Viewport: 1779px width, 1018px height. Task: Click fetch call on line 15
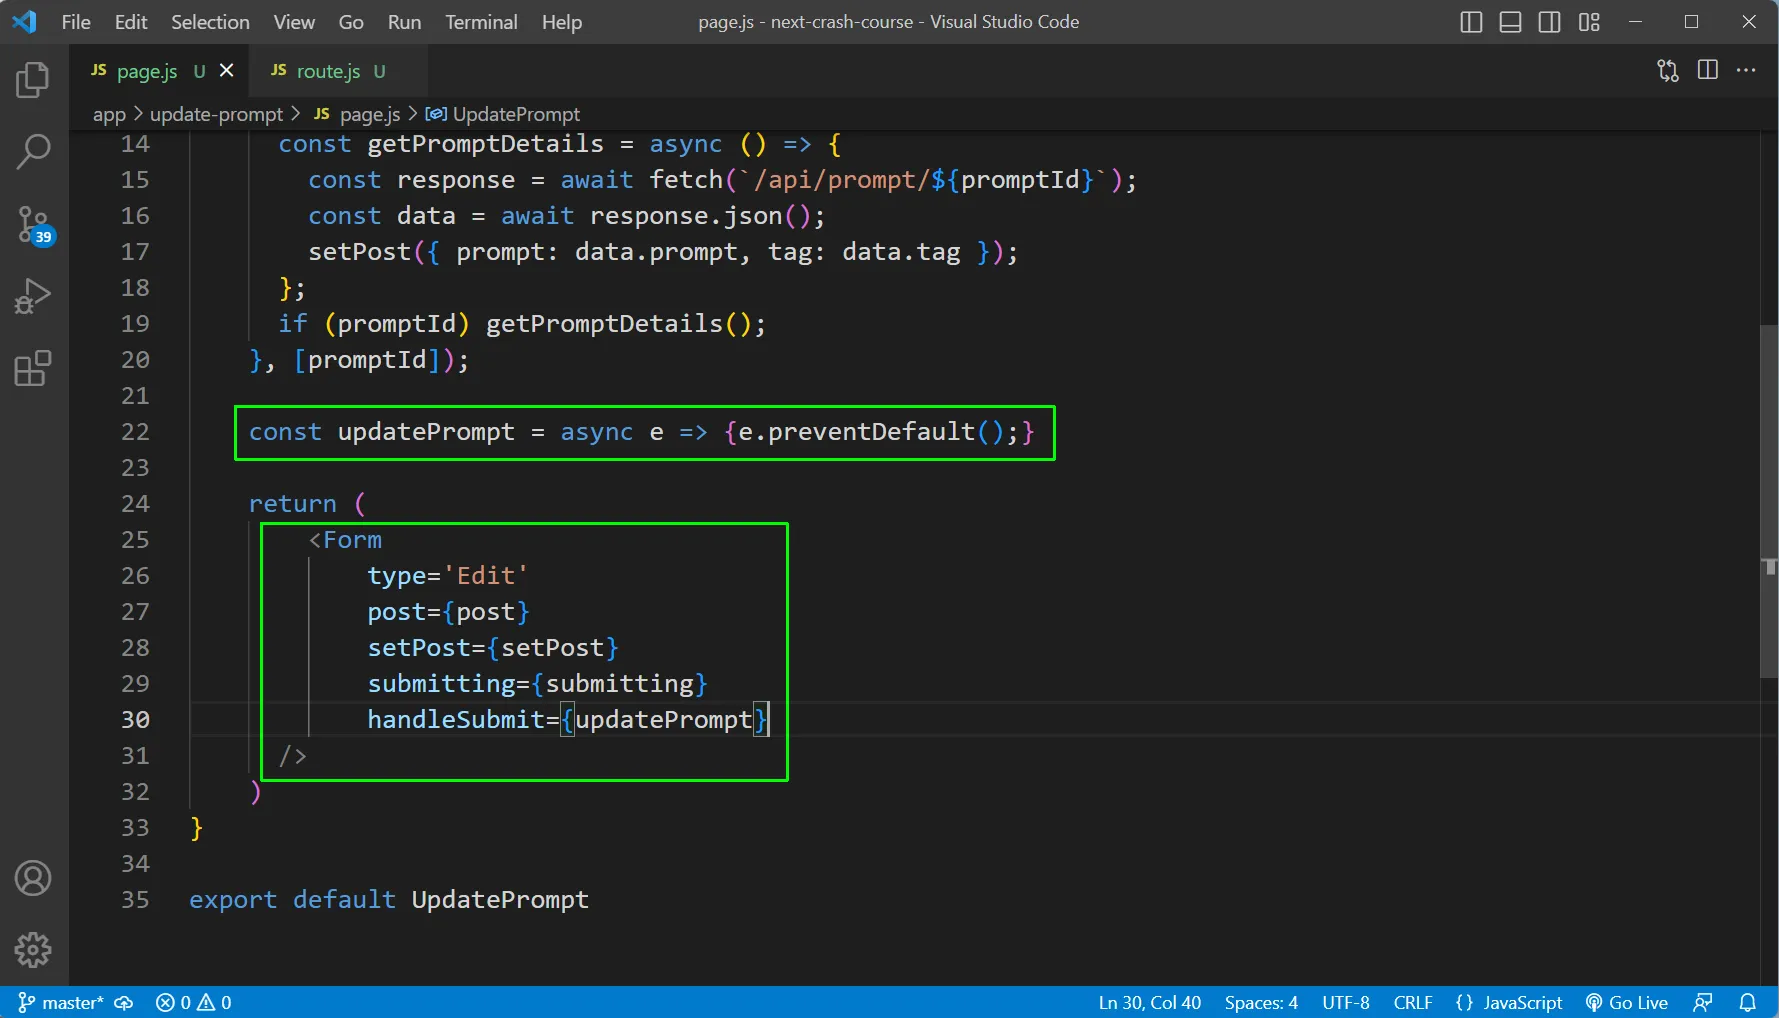pyautogui.click(x=686, y=180)
